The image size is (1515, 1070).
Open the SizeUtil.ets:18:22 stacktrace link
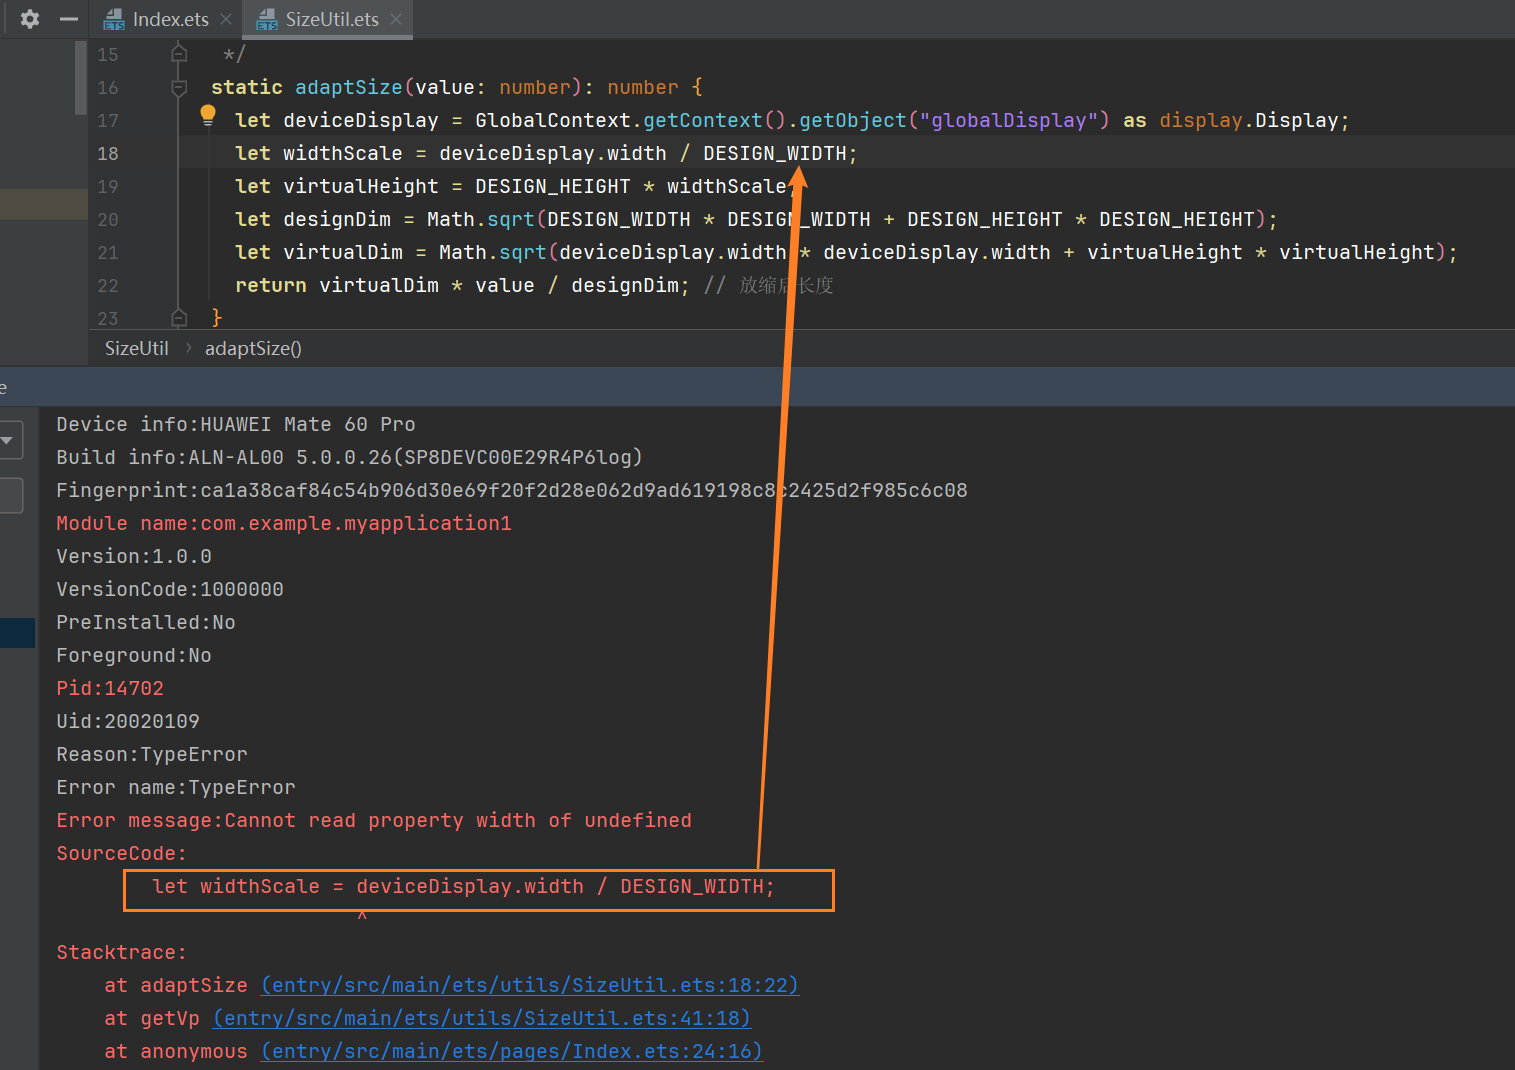pyautogui.click(x=530, y=985)
